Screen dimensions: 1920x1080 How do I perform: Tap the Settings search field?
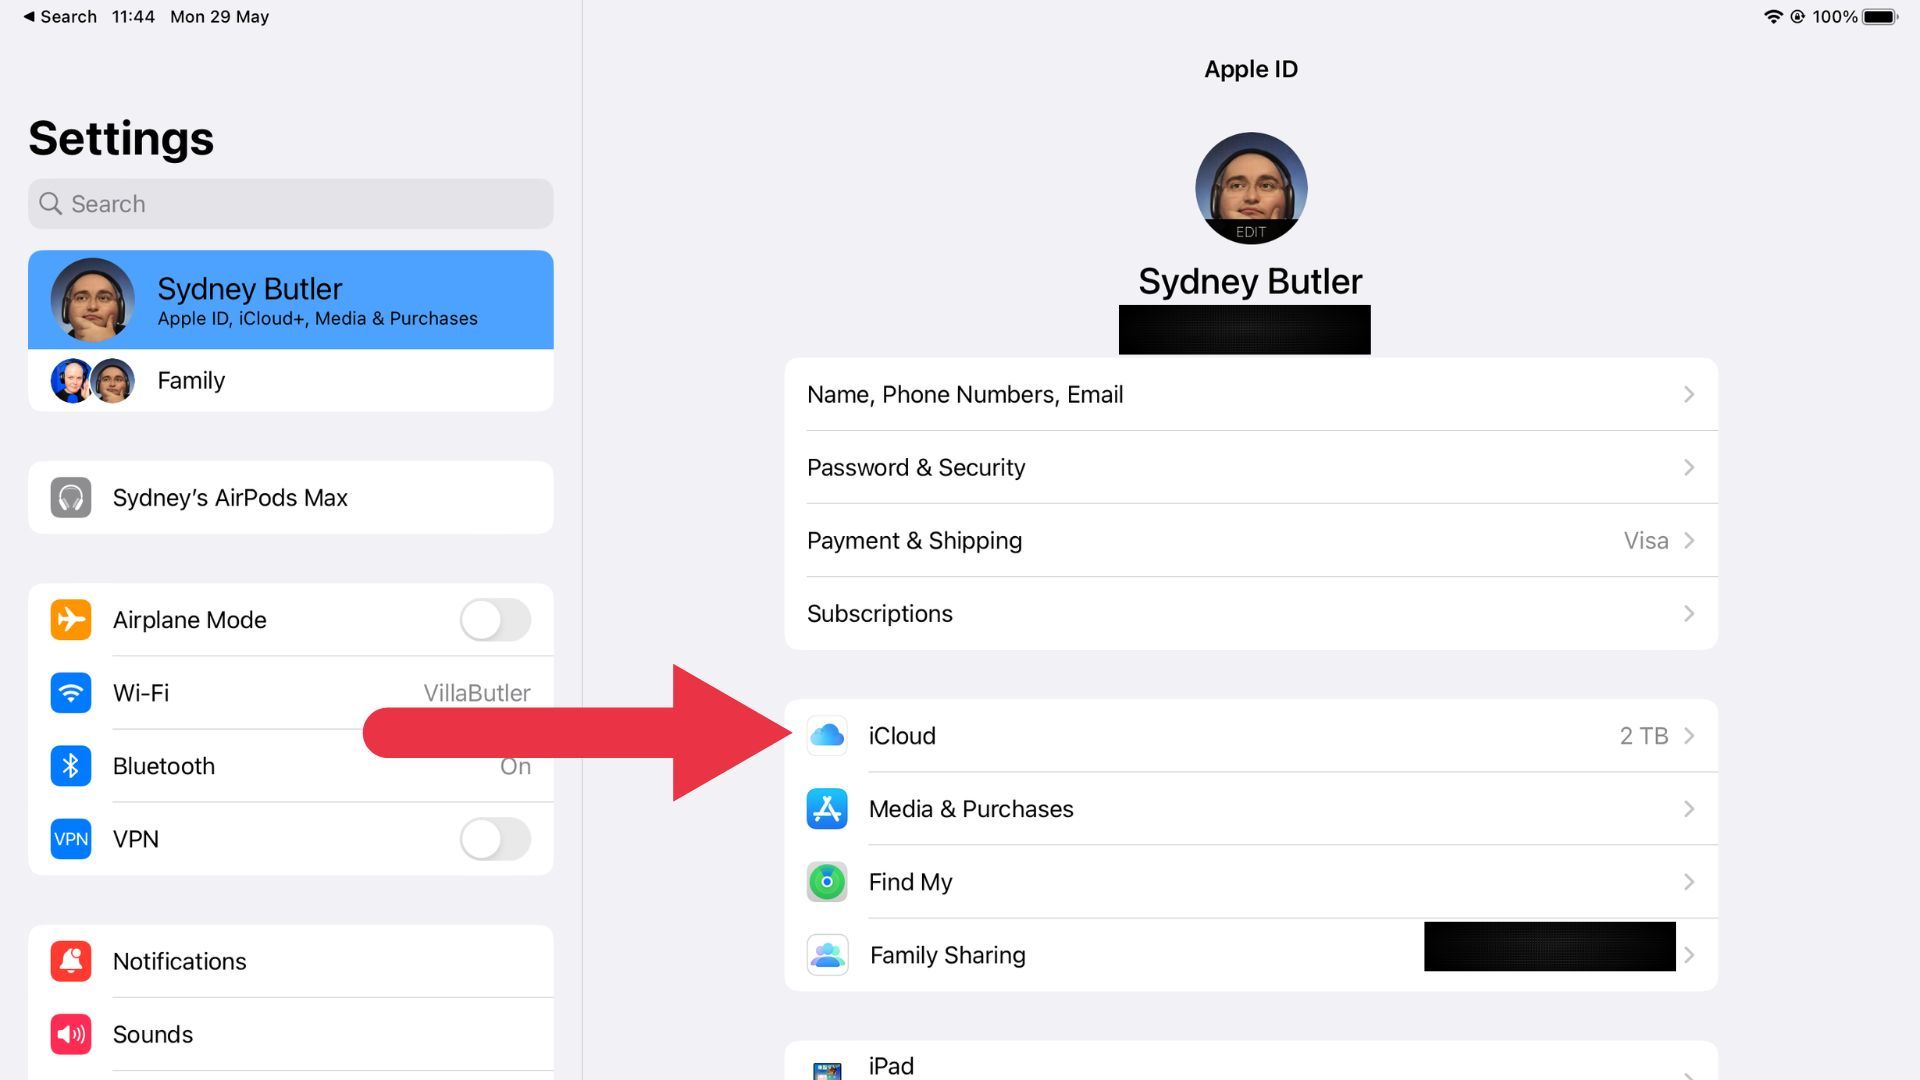[290, 203]
